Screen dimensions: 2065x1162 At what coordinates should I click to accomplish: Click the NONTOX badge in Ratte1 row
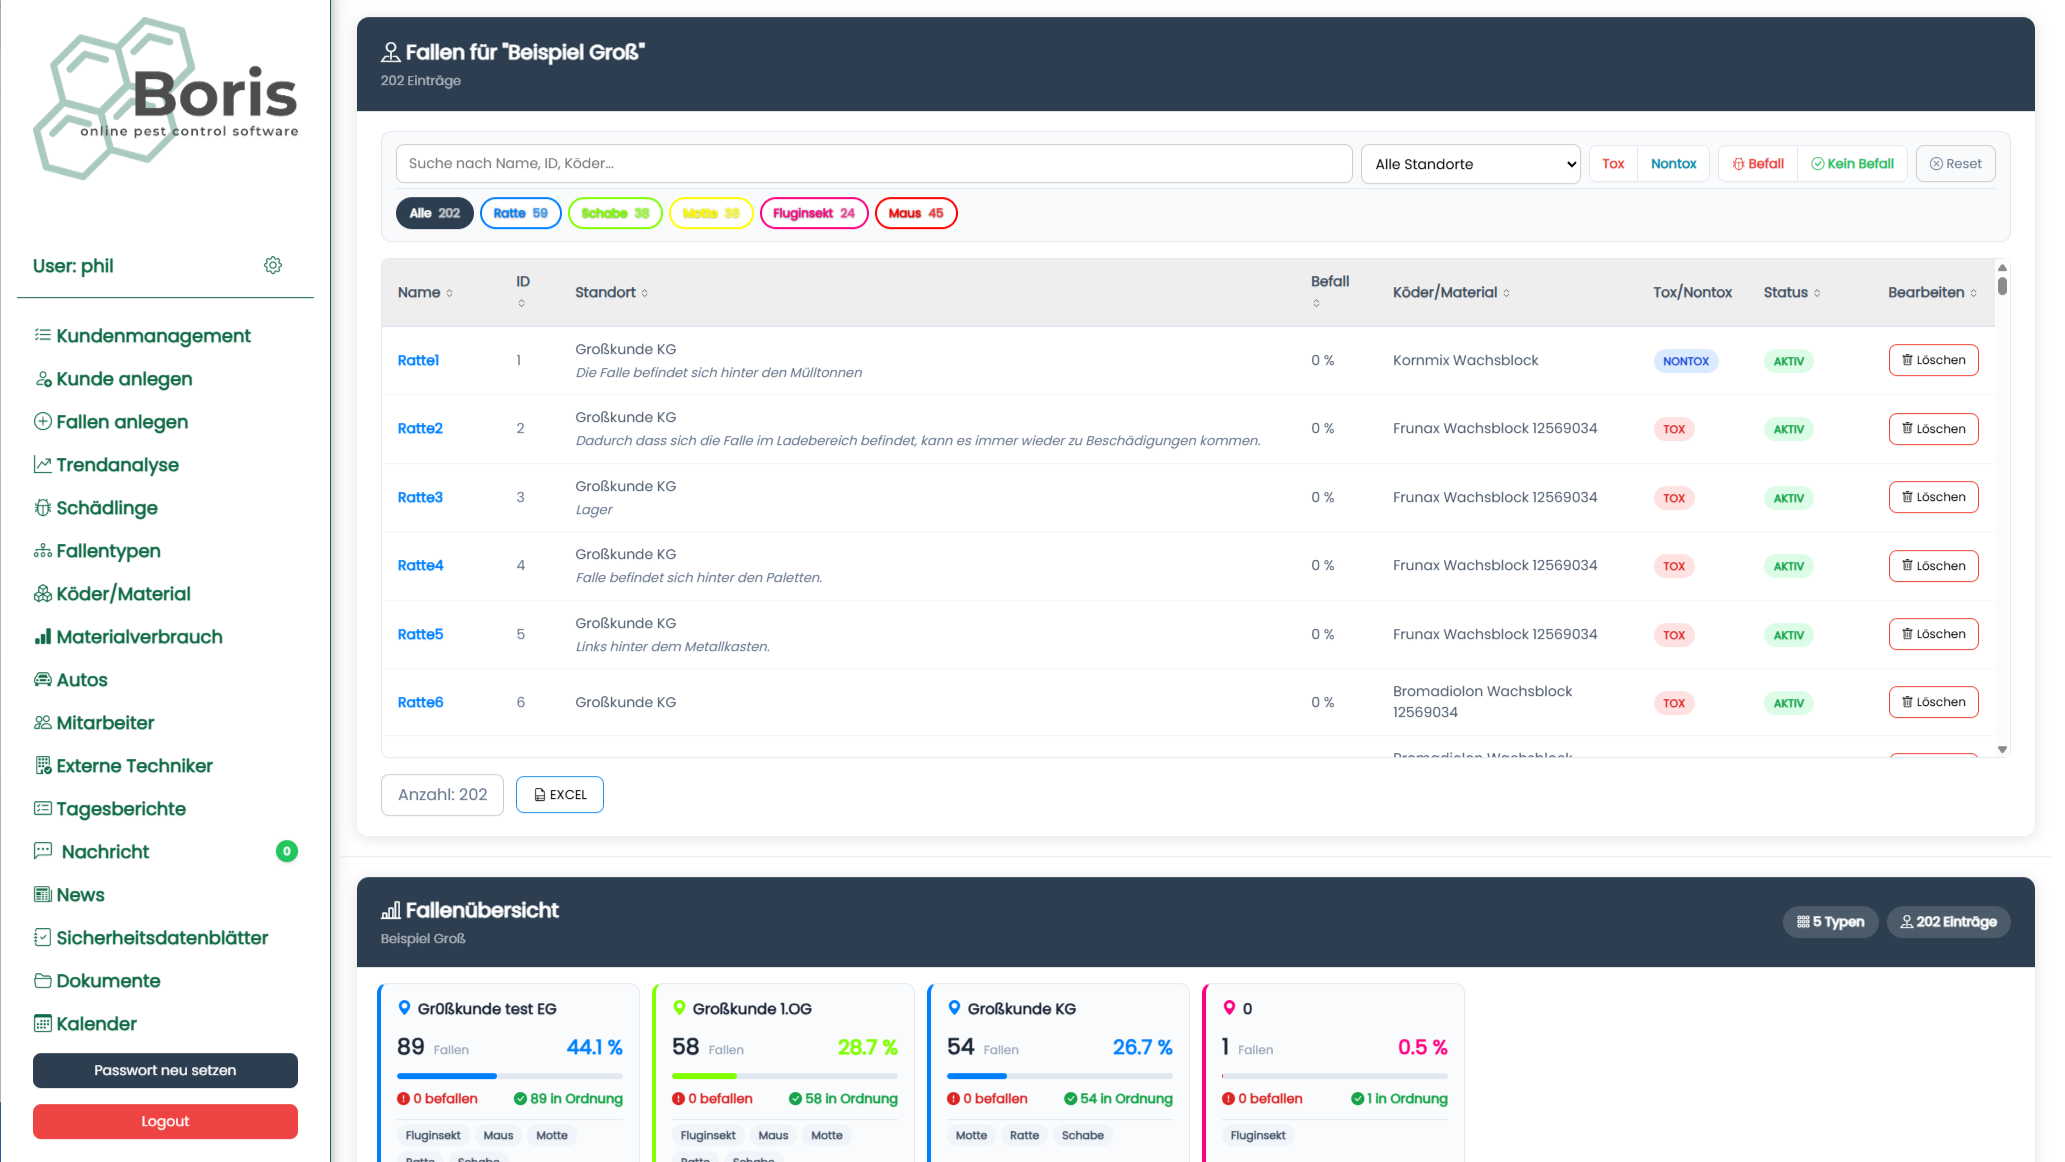[x=1686, y=361]
